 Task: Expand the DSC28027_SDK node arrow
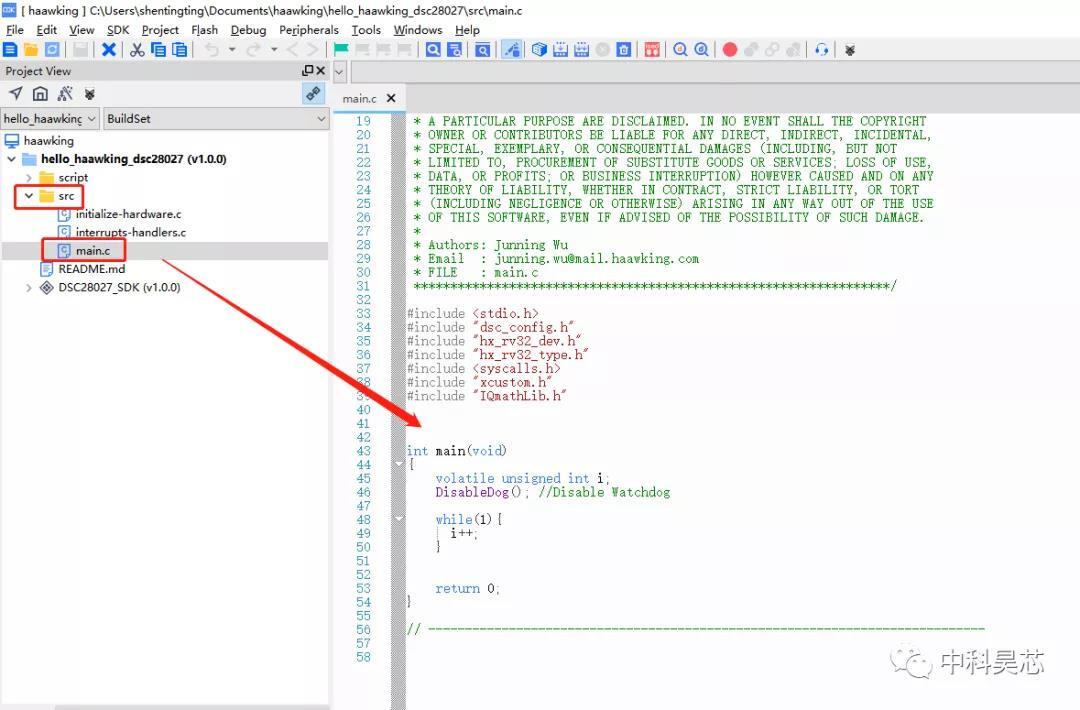coord(29,288)
